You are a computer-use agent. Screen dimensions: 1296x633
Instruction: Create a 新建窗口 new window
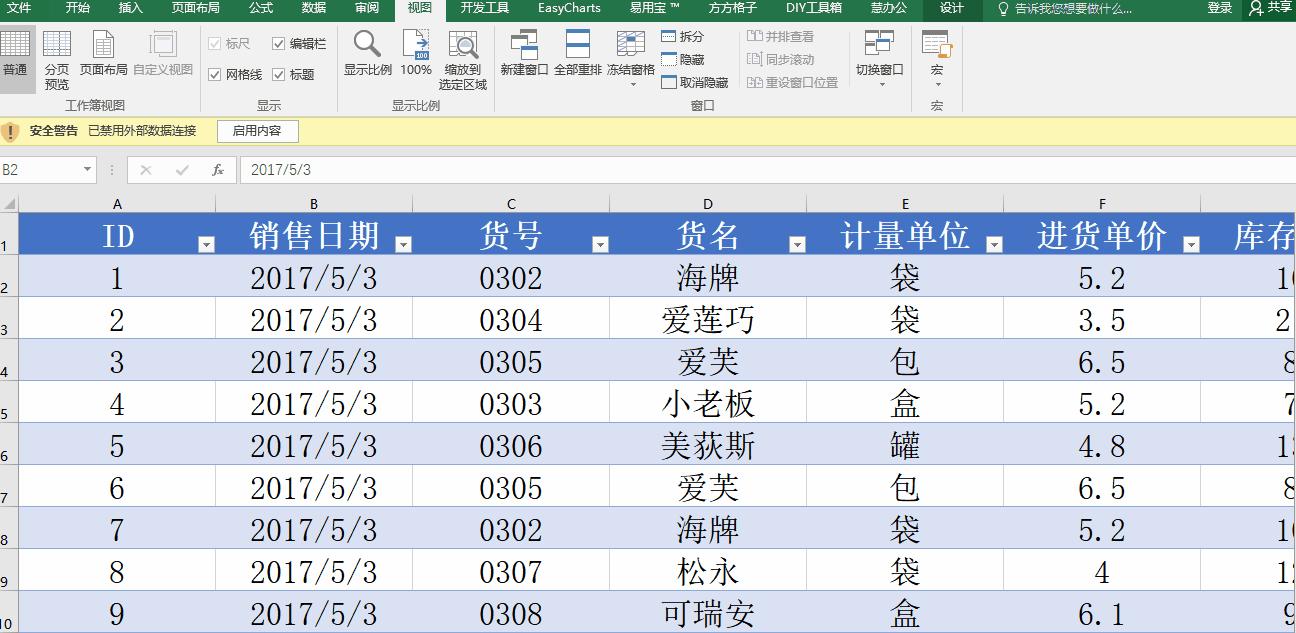[524, 57]
